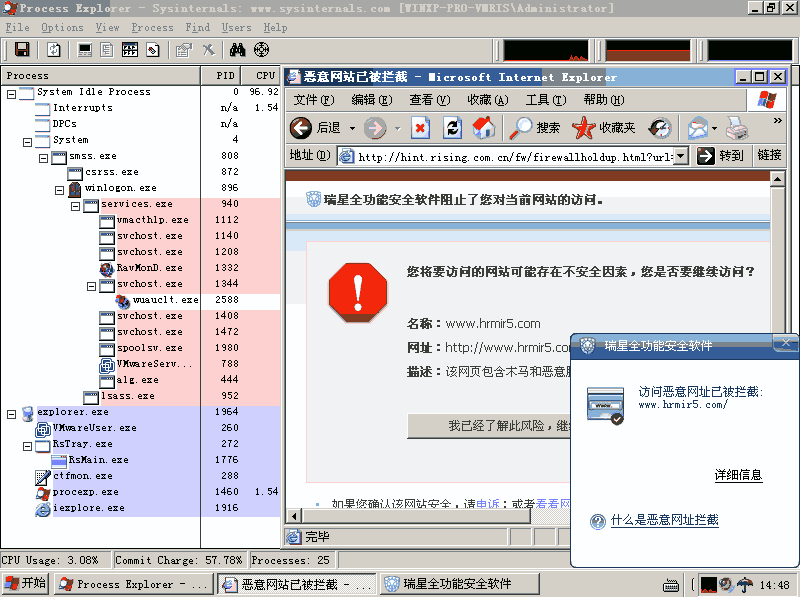The height and width of the screenshot is (597, 800).
Task: Switch to 瑞星全功能安全软件 taskbar button
Action: (459, 584)
